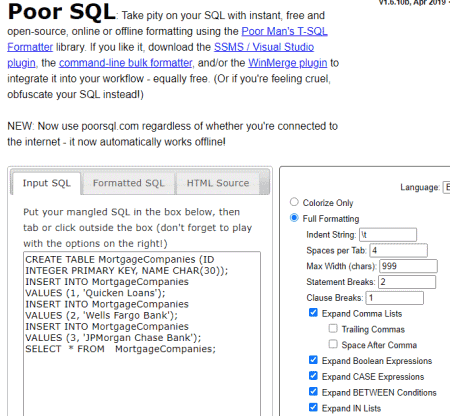450x416 pixels.
Task: Open the Poor Man's T-SQL Formatter link
Action: coord(284,31)
